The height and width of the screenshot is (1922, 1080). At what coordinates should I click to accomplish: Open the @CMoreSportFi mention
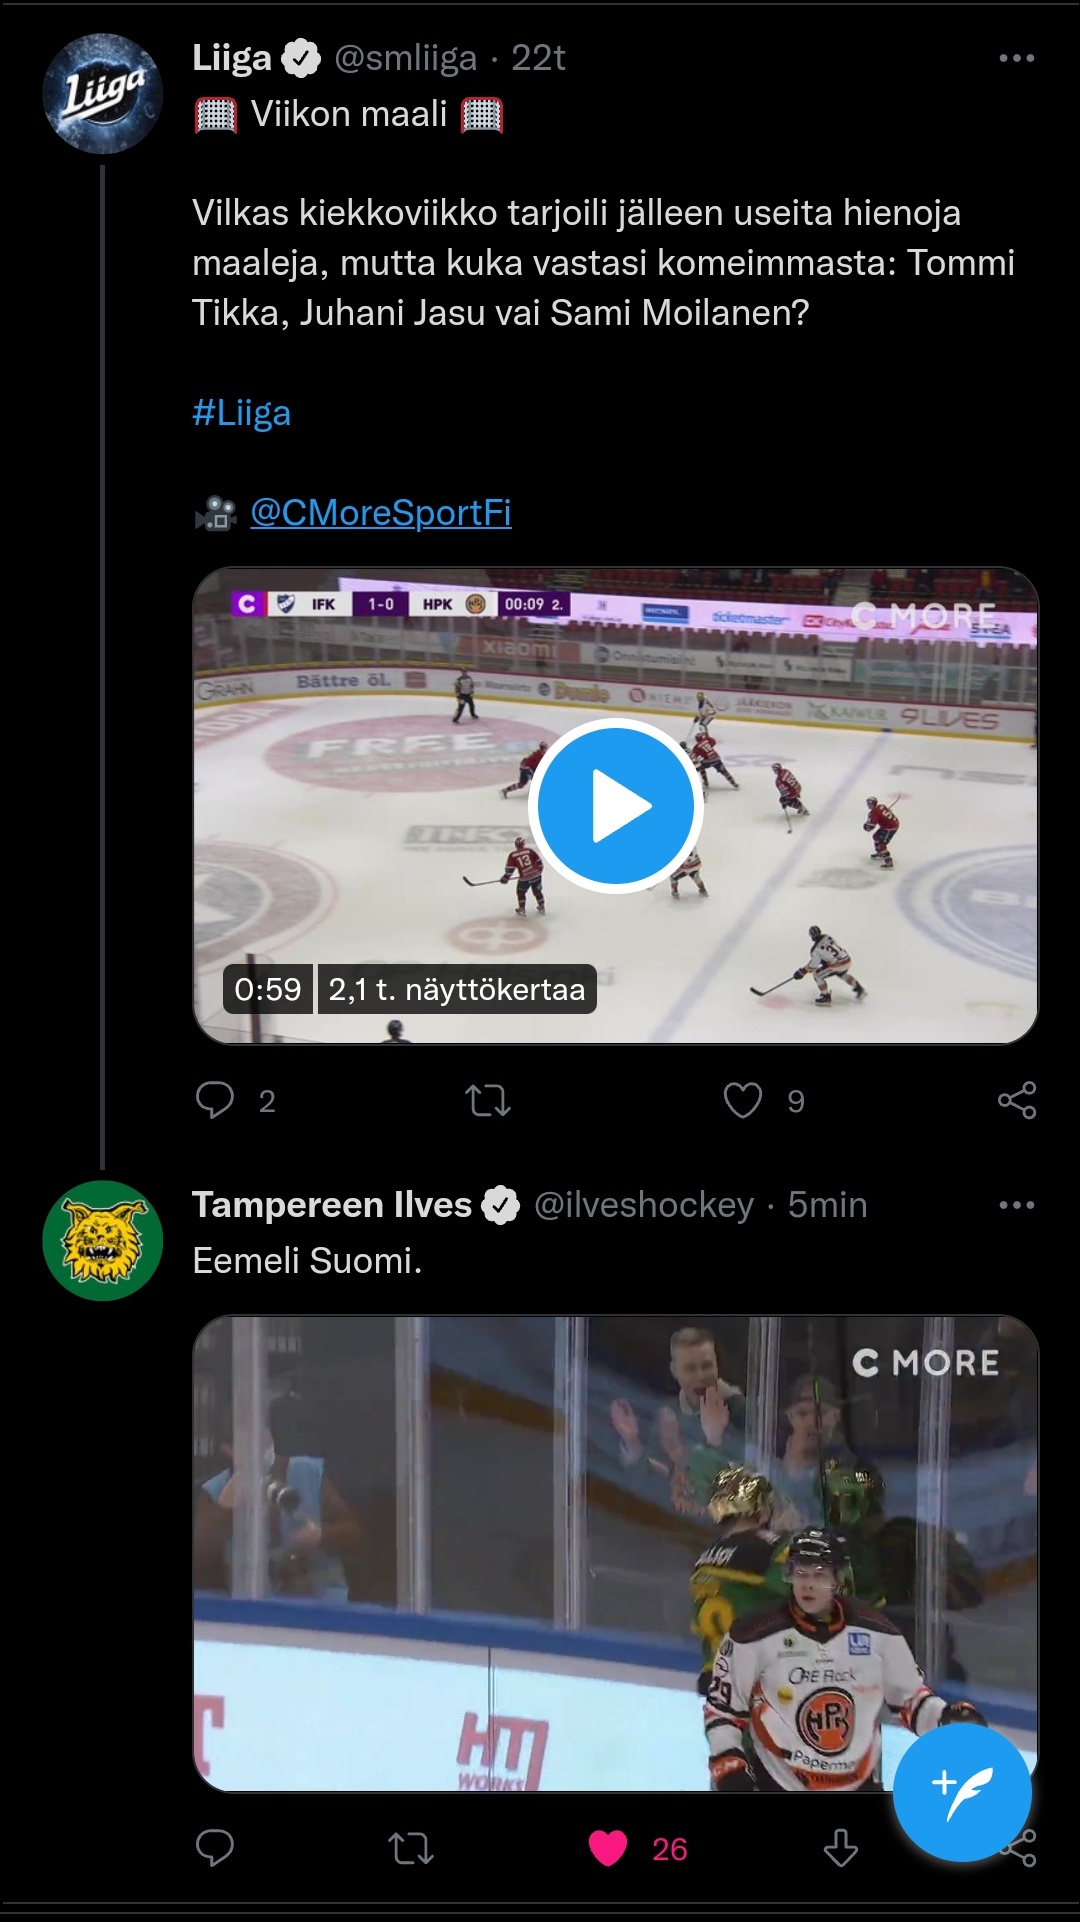click(381, 512)
